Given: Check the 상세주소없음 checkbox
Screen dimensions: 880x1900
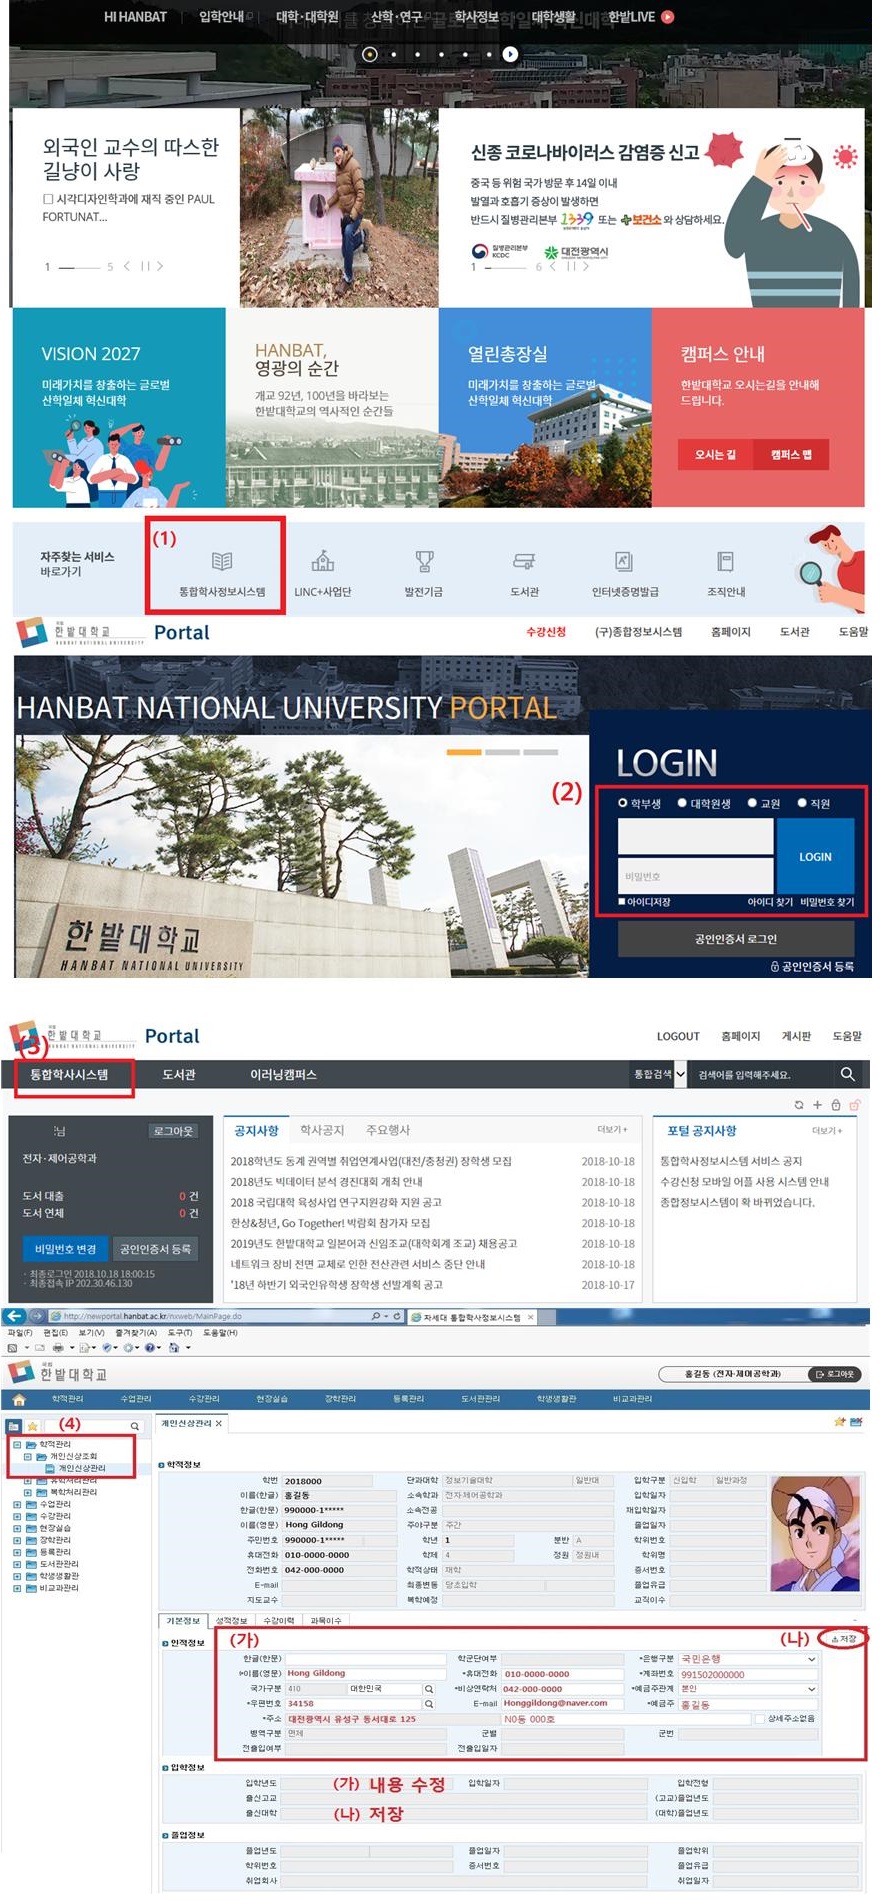Looking at the screenshot, I should (759, 1719).
